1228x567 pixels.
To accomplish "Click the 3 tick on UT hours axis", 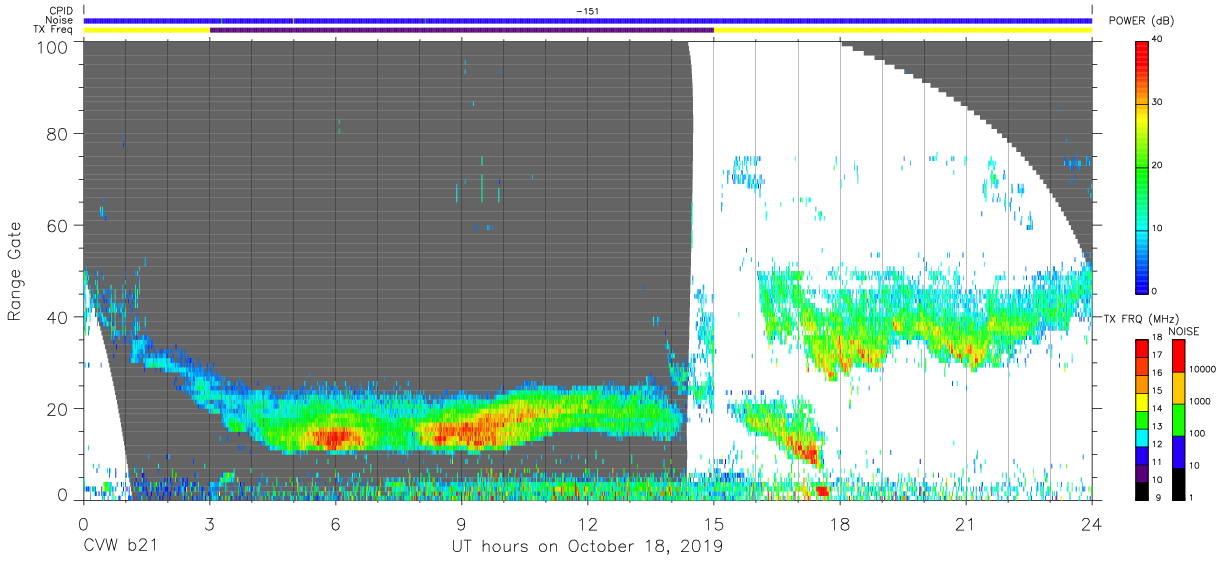I will [x=209, y=522].
